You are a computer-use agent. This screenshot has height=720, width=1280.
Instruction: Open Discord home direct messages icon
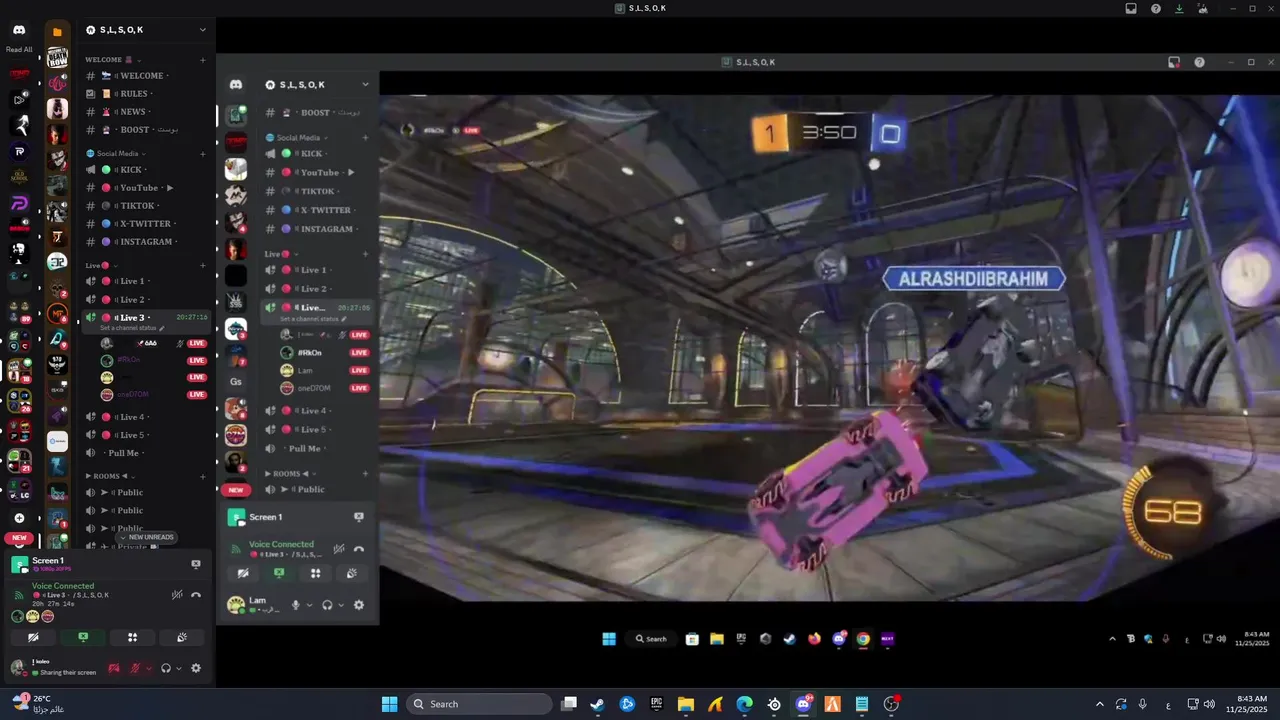click(x=19, y=31)
